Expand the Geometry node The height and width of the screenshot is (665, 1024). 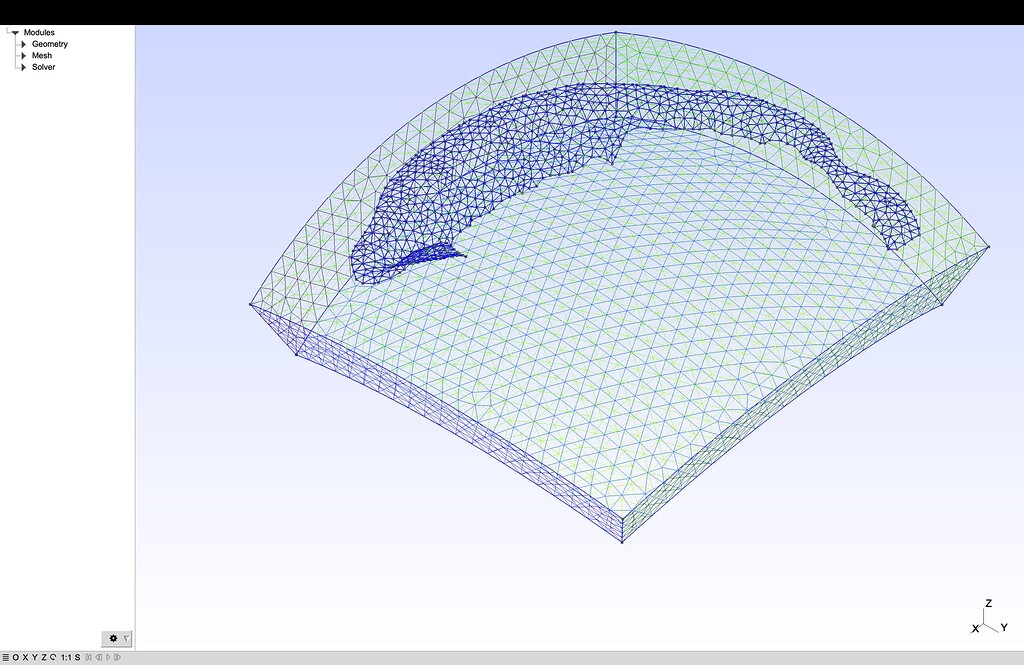click(x=23, y=44)
